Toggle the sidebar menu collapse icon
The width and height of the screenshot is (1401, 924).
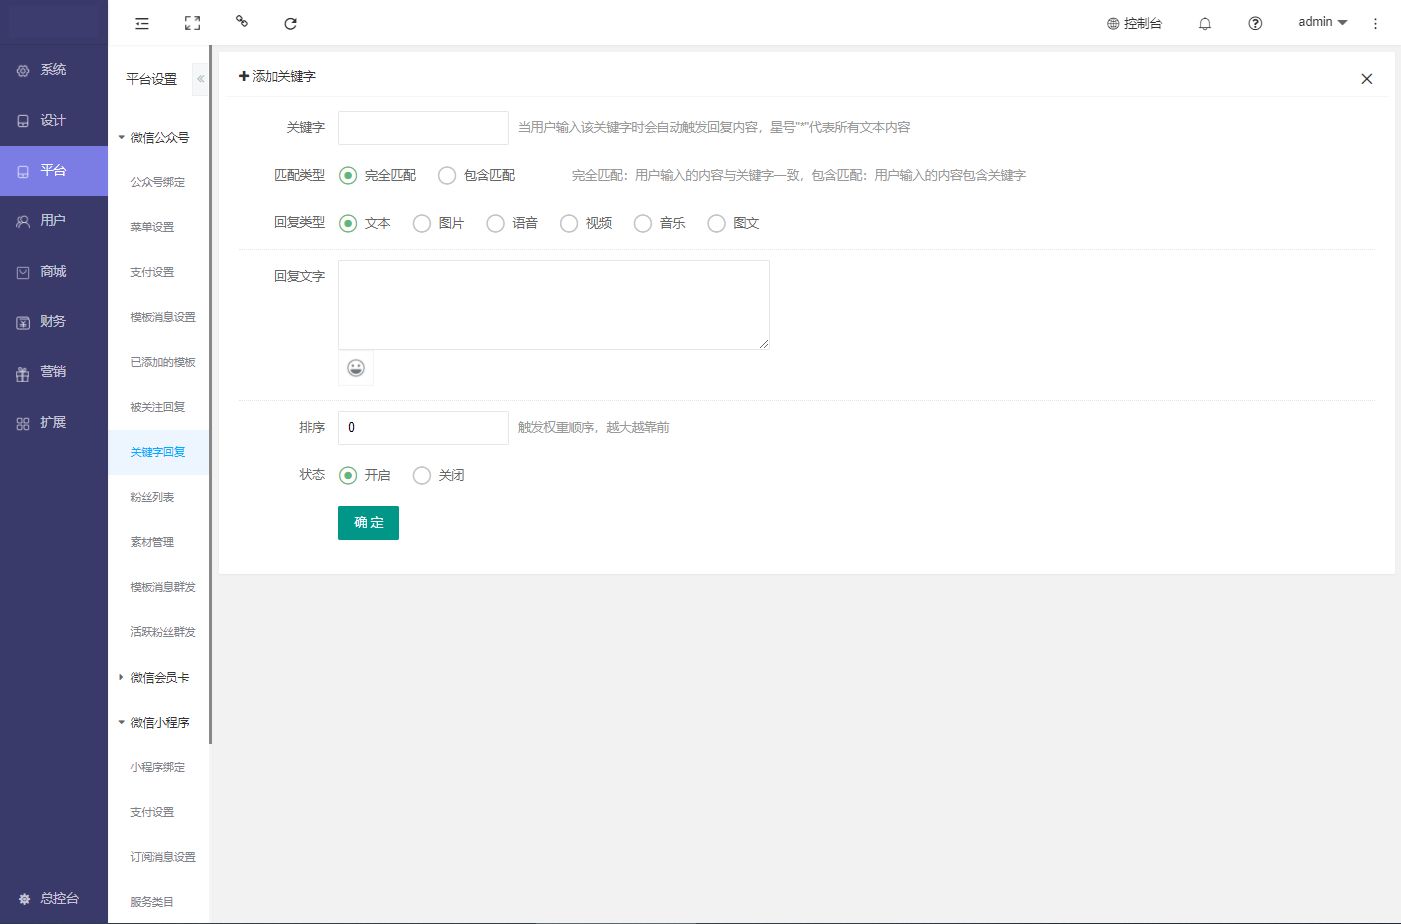coord(142,23)
